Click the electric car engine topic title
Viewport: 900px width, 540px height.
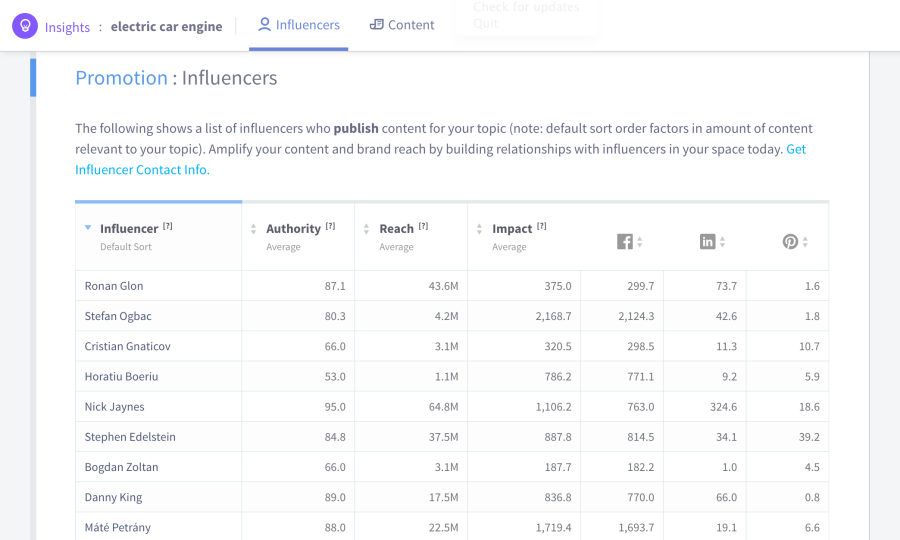pos(166,26)
